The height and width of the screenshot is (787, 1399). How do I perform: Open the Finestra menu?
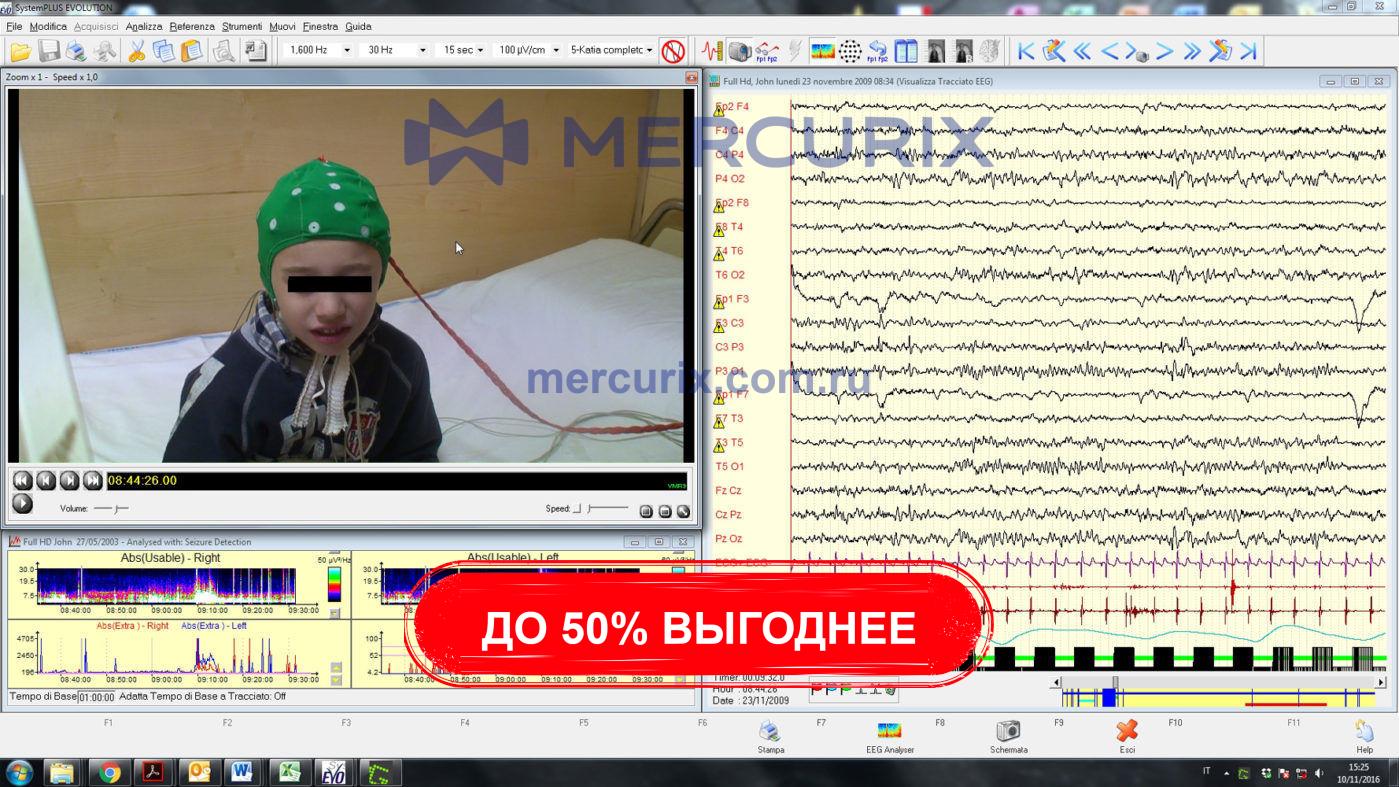click(320, 26)
